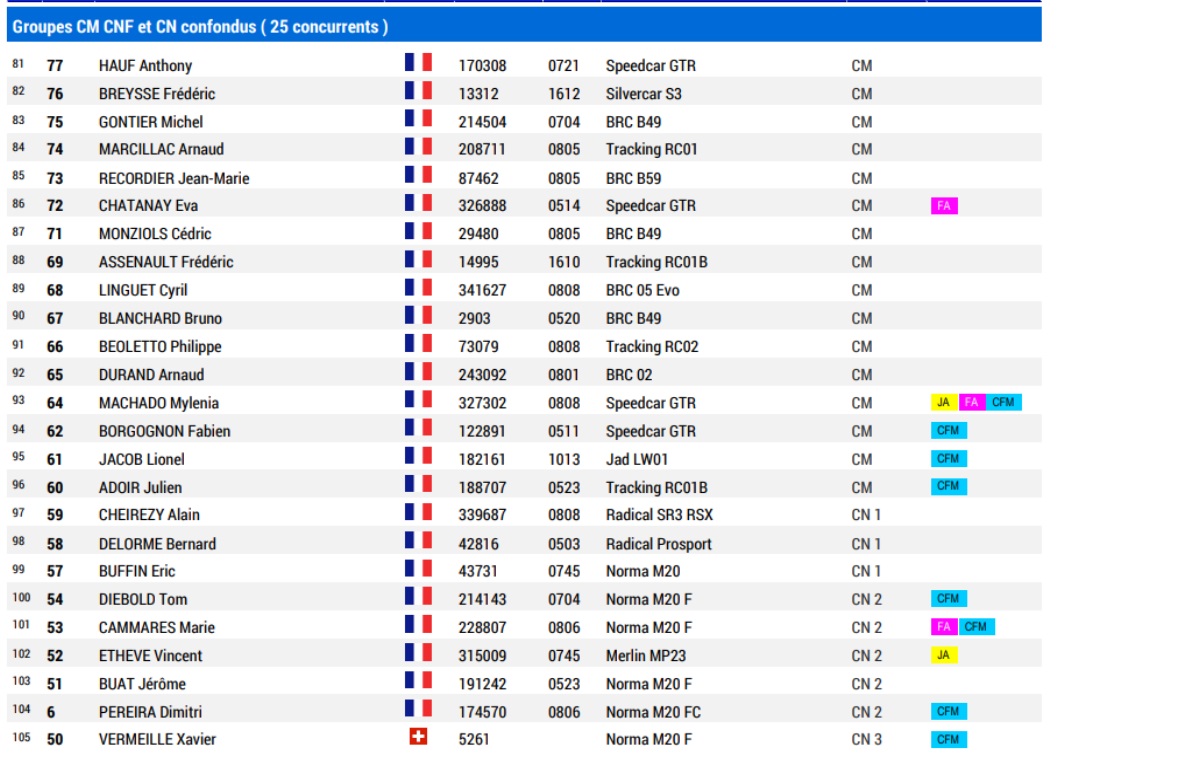Click the name RECORDIER Jean-Marie
Image resolution: width=1188 pixels, height=767 pixels.
tap(174, 179)
